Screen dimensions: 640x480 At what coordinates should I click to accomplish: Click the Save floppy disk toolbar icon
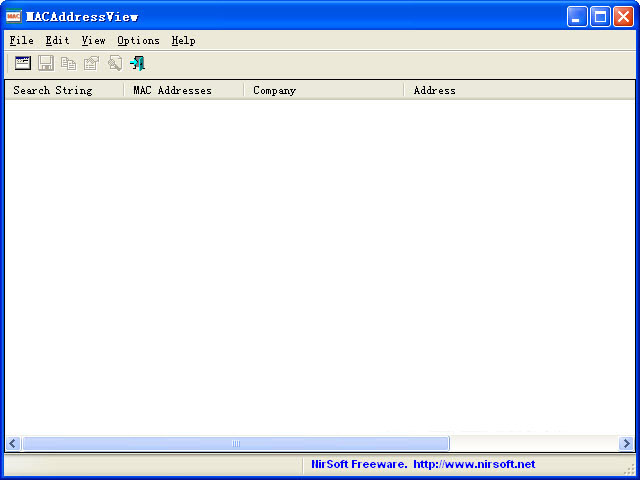[x=46, y=63]
